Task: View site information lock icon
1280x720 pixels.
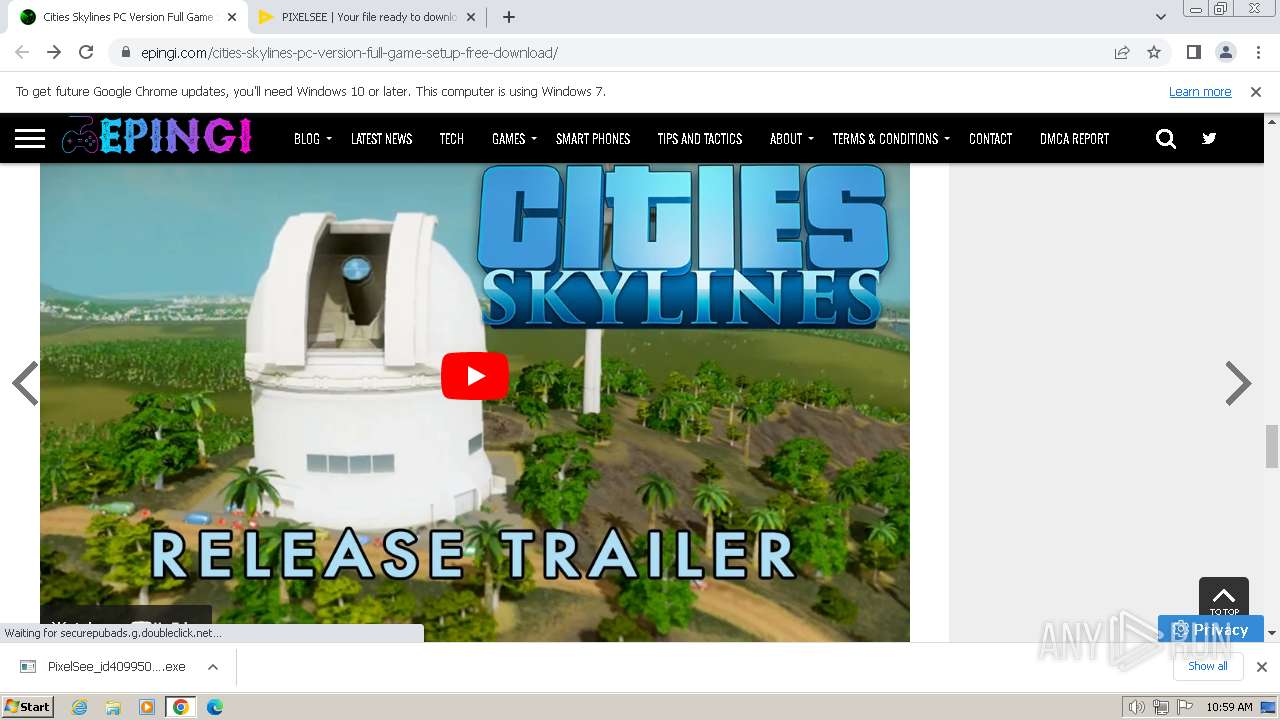Action: [125, 53]
